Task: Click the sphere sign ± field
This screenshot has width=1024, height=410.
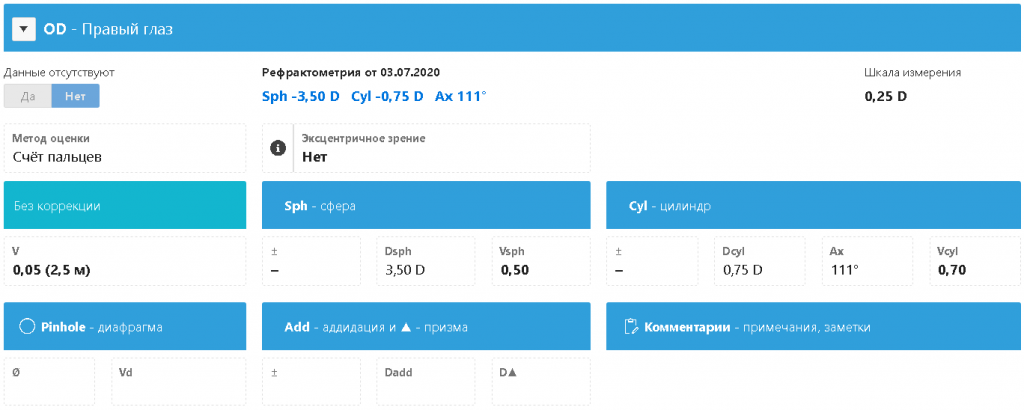Action: (x=311, y=261)
